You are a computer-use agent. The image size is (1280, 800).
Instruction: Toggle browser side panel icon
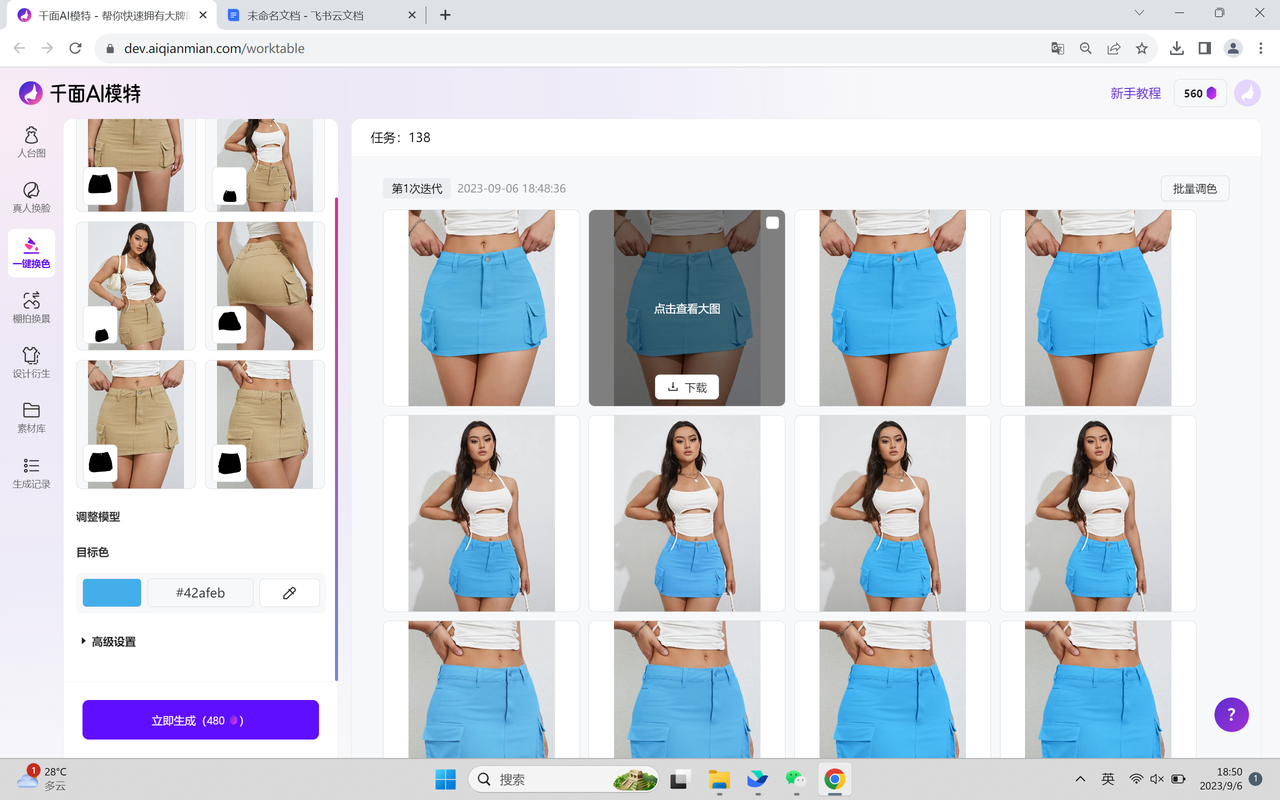(x=1205, y=48)
